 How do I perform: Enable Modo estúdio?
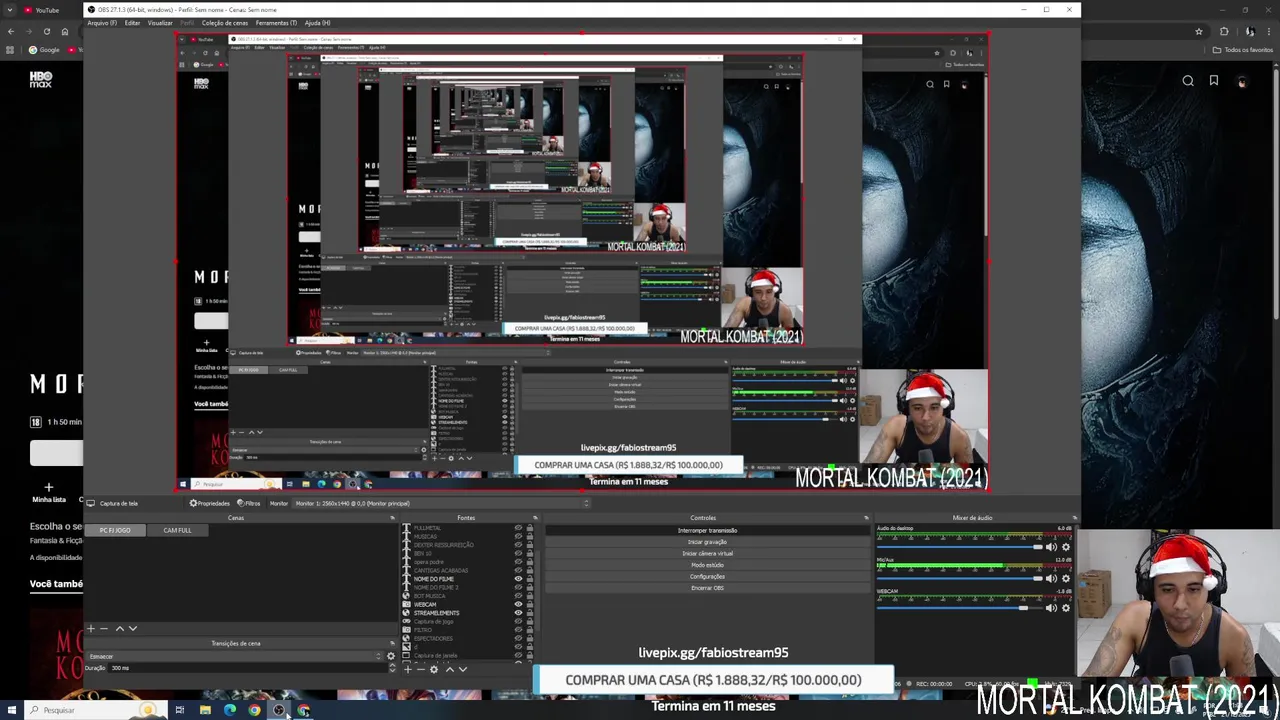click(x=707, y=565)
